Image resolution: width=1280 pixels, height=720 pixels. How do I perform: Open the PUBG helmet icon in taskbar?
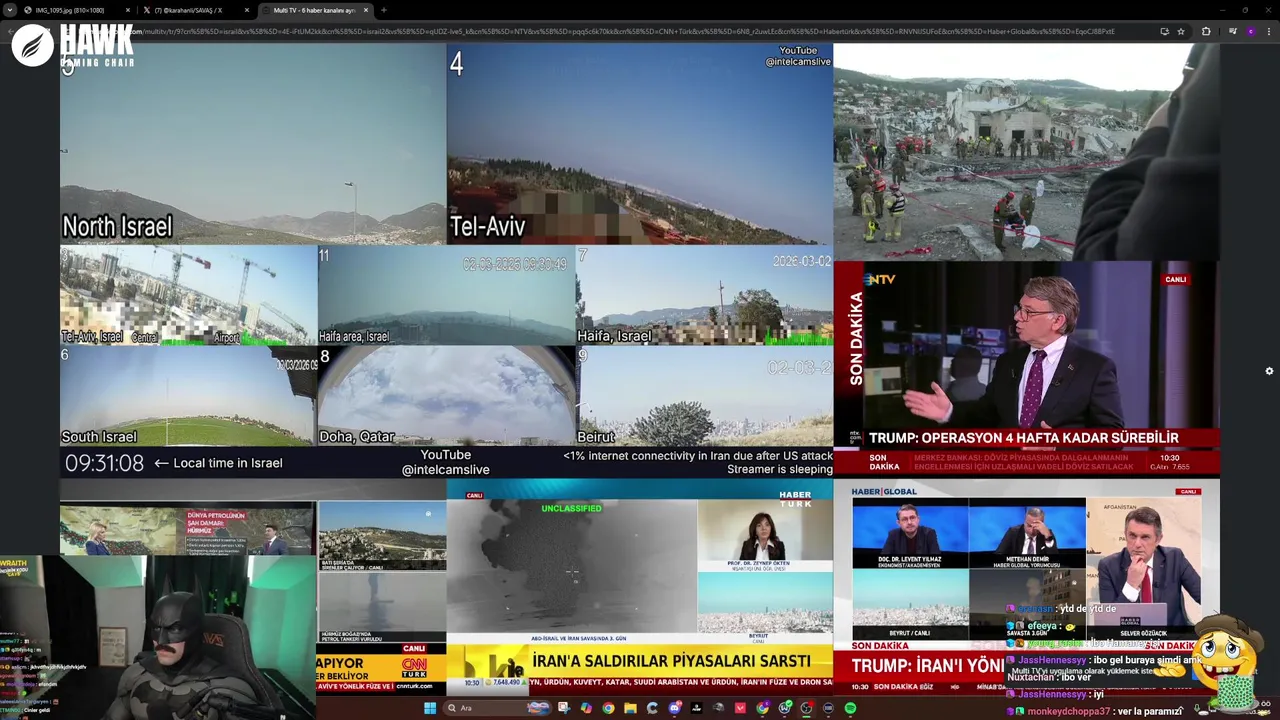[718, 708]
